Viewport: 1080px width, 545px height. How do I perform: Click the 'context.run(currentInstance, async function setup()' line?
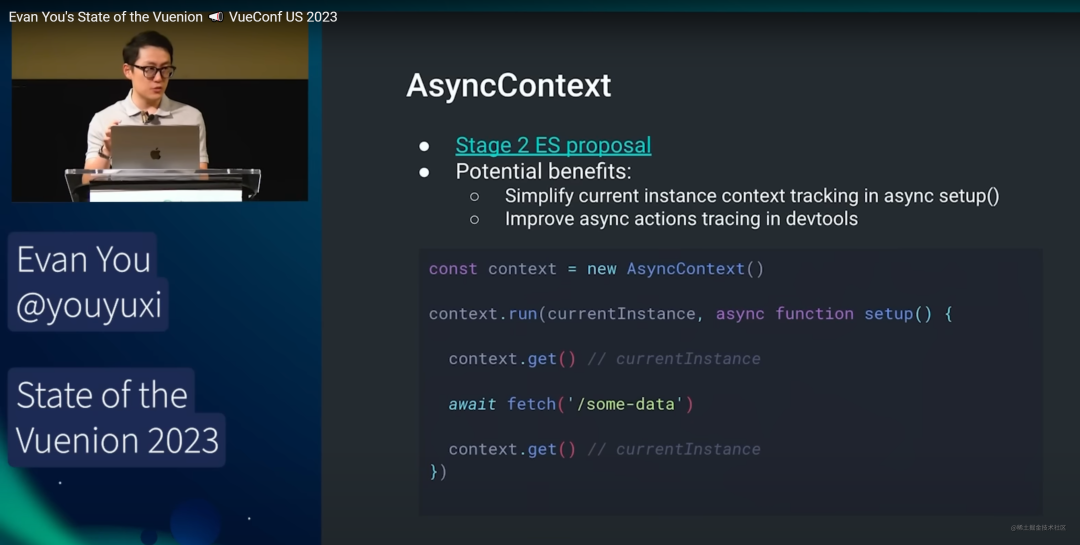[690, 314]
